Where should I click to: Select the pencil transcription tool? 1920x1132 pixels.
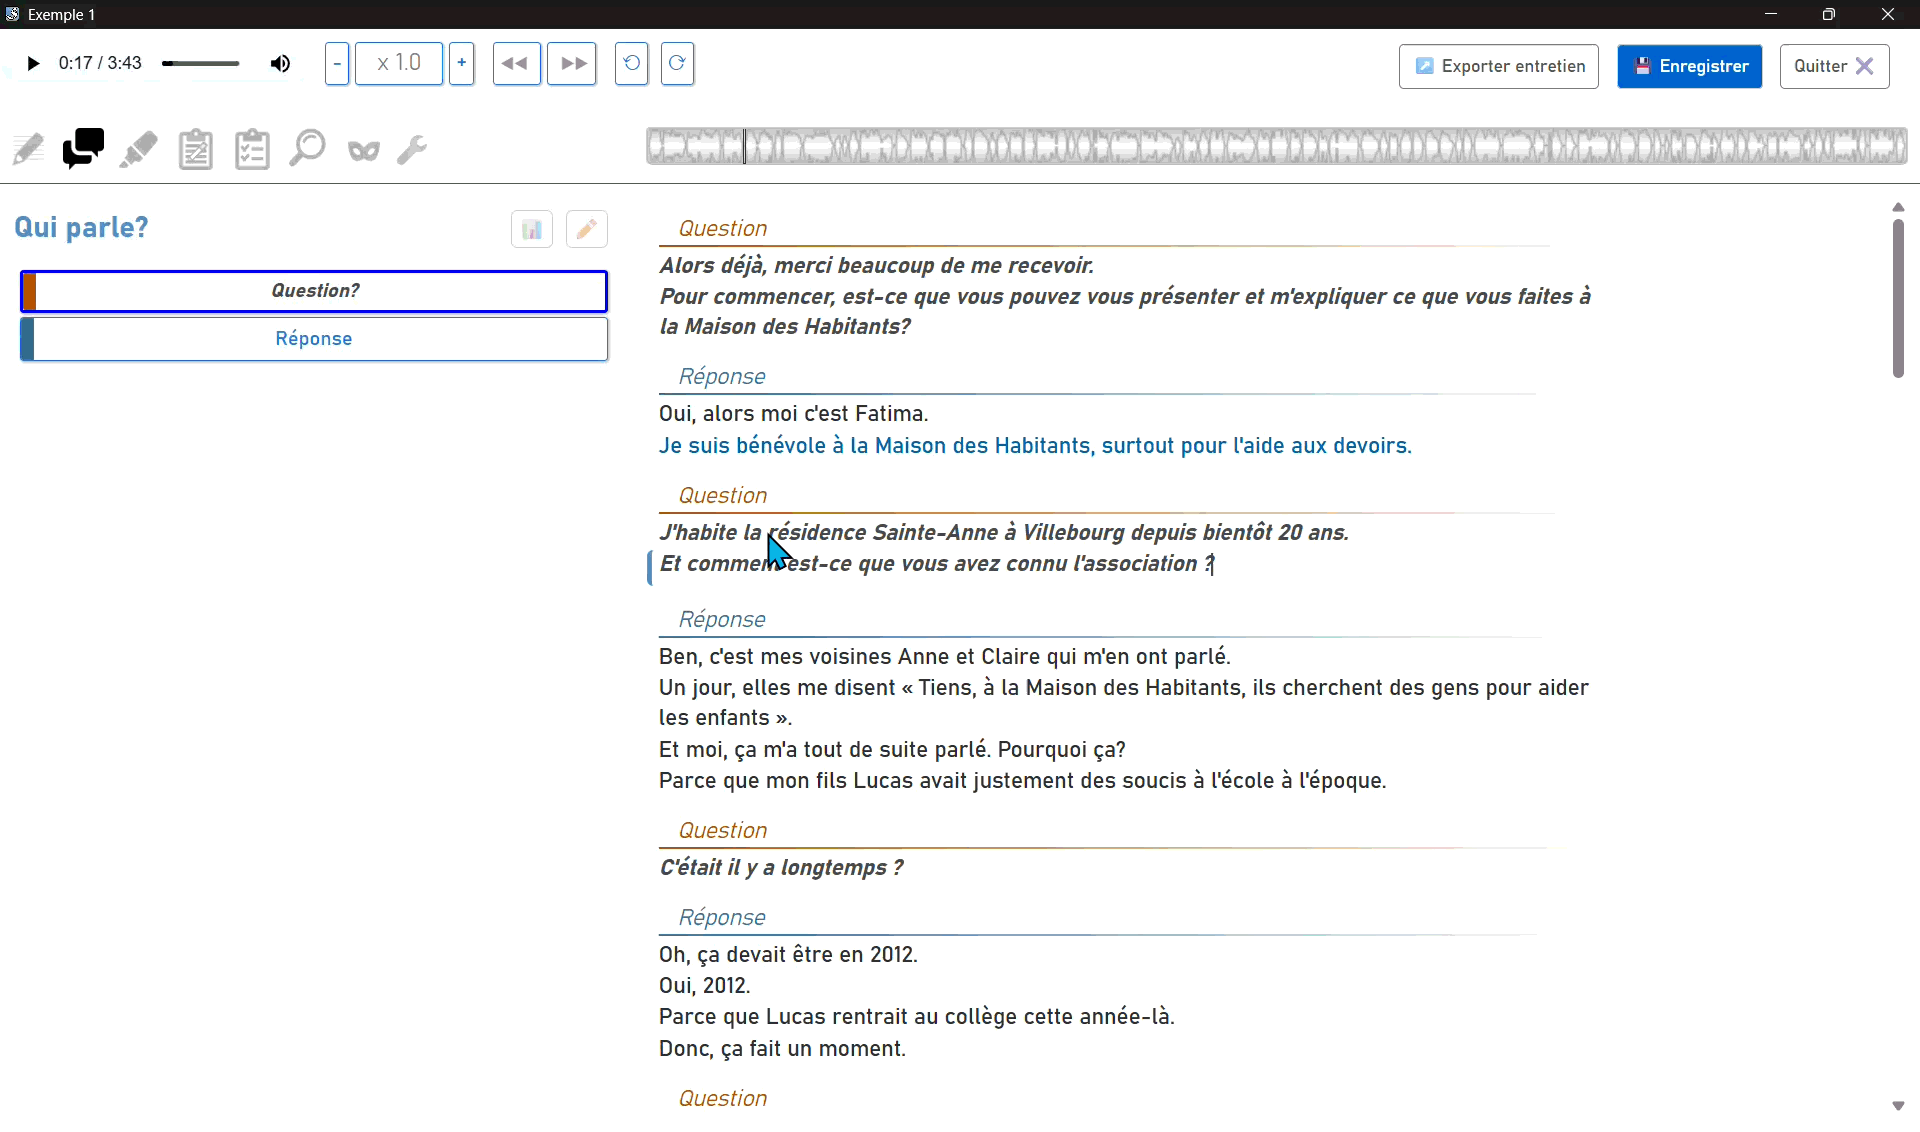[x=29, y=150]
